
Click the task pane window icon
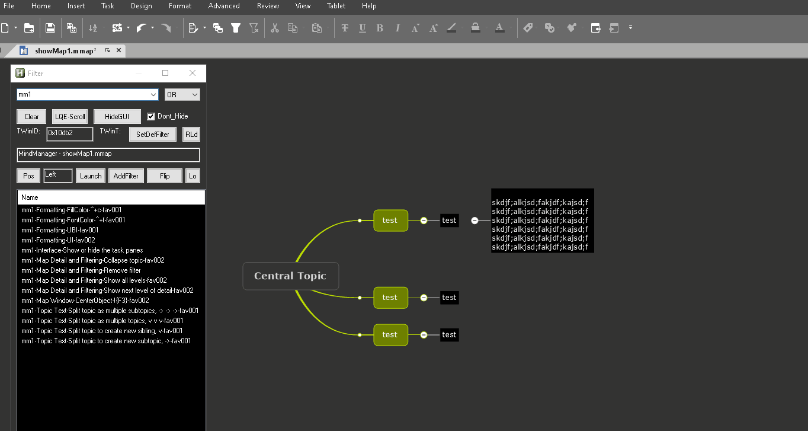pos(595,28)
